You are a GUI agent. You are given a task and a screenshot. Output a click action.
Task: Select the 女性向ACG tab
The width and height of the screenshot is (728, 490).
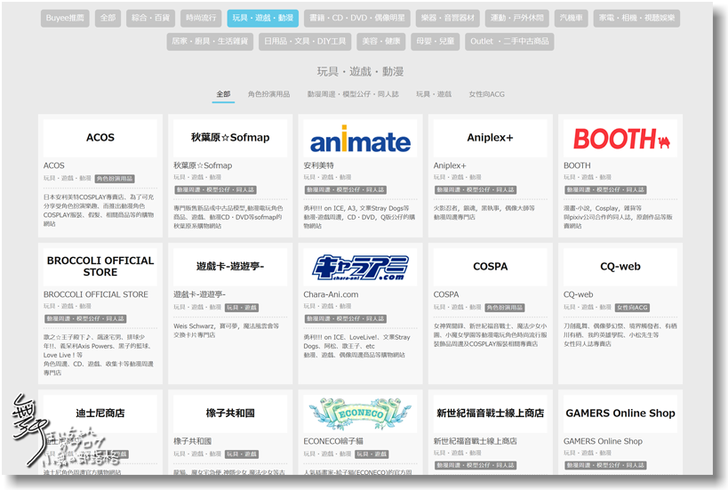487,94
